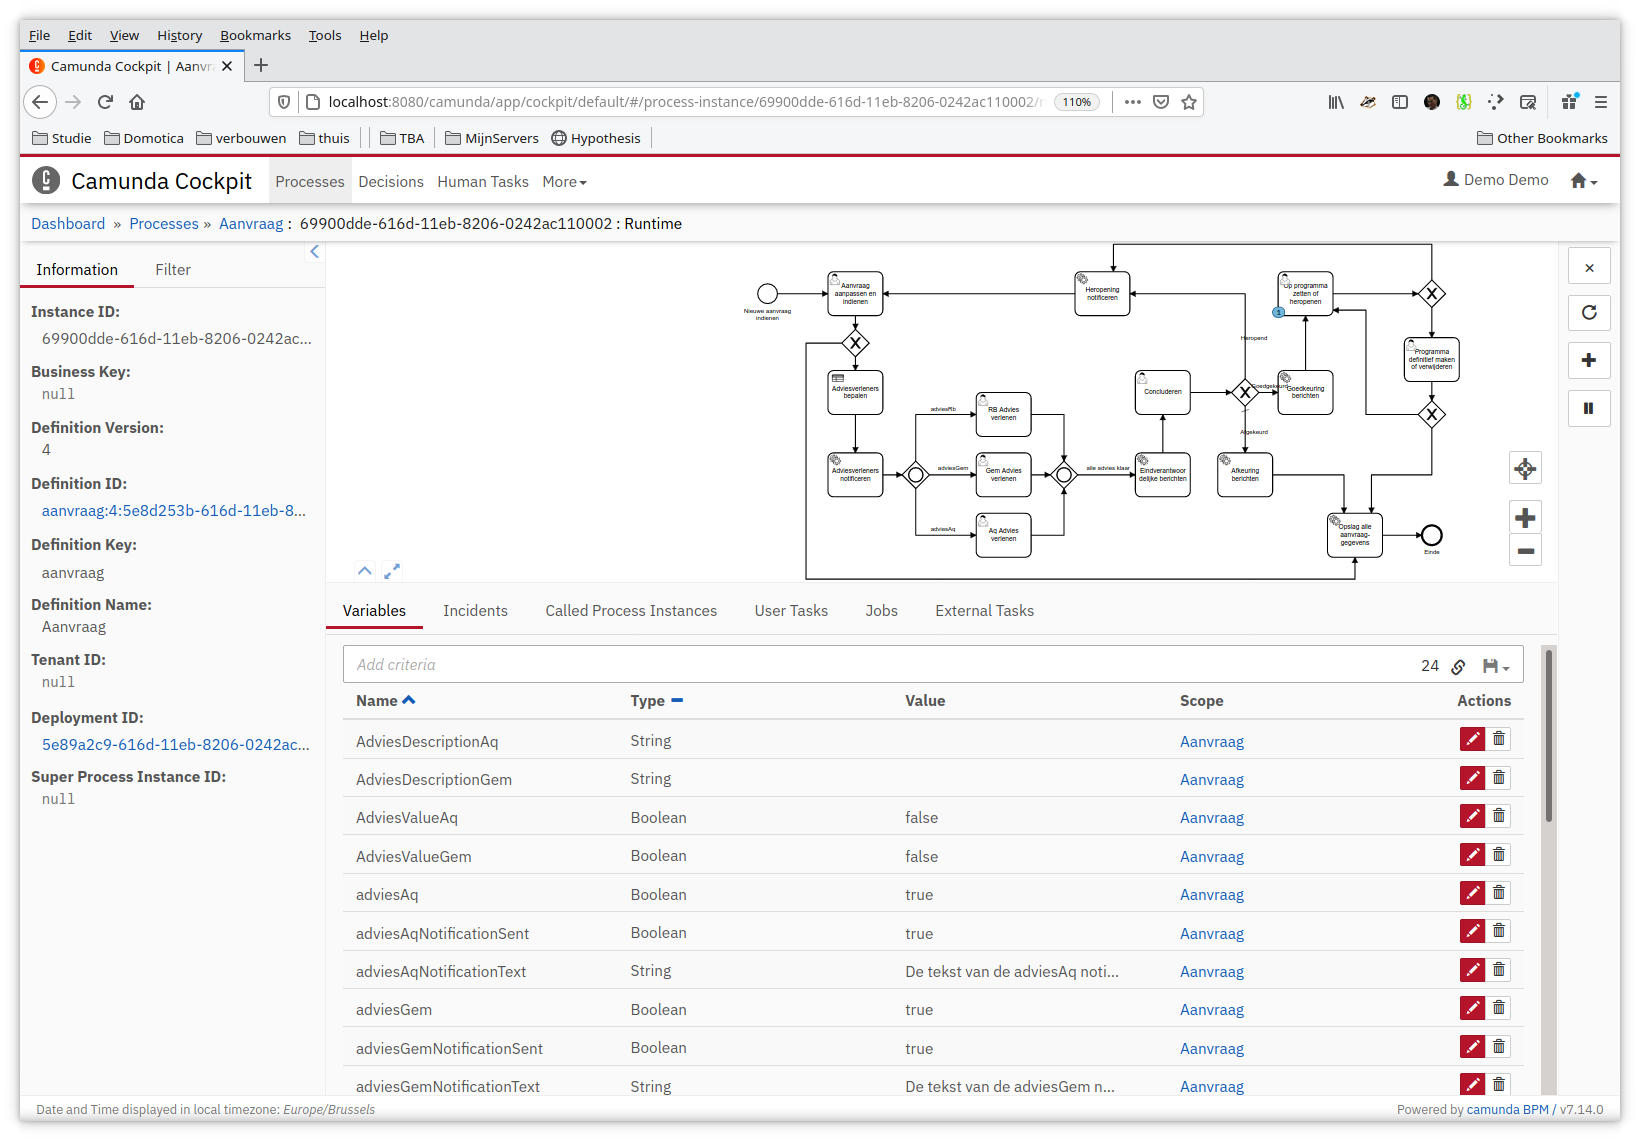Image resolution: width=1640 pixels, height=1141 pixels.
Task: Open the MijnServers bookmarks folder
Action: click(492, 138)
